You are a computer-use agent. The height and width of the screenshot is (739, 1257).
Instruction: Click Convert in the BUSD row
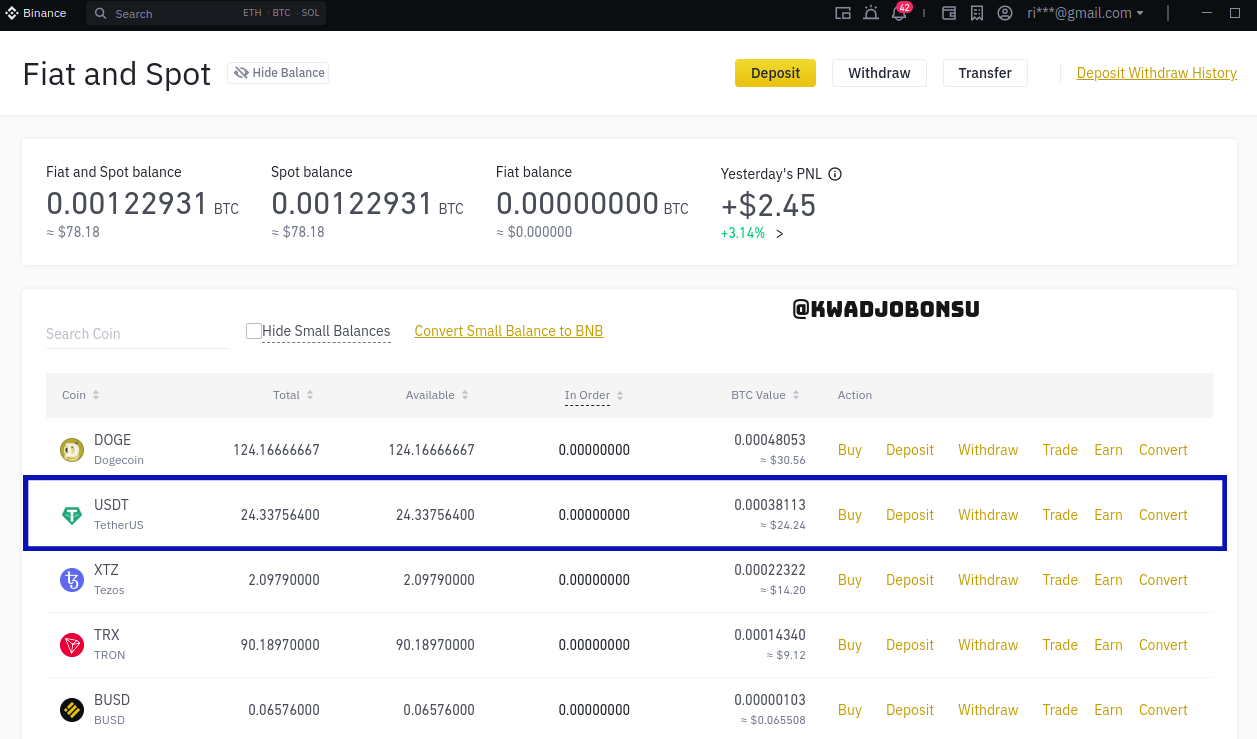click(x=1163, y=710)
